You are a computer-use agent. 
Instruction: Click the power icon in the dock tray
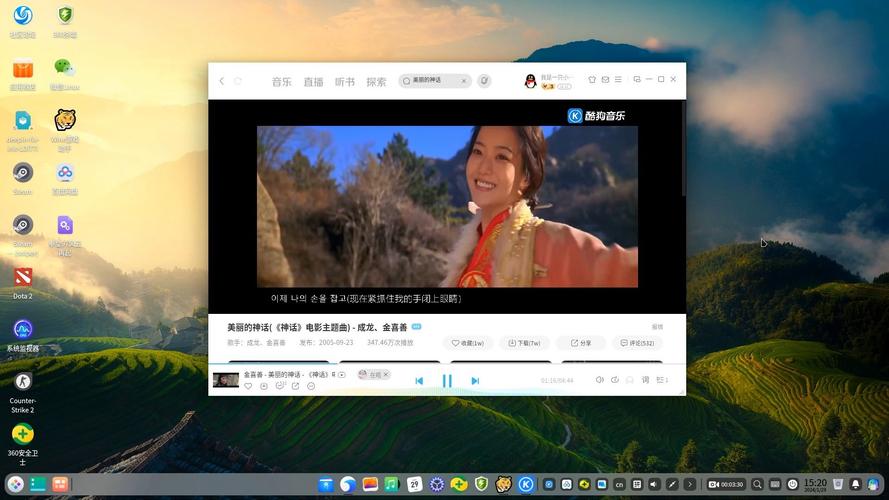(793, 484)
